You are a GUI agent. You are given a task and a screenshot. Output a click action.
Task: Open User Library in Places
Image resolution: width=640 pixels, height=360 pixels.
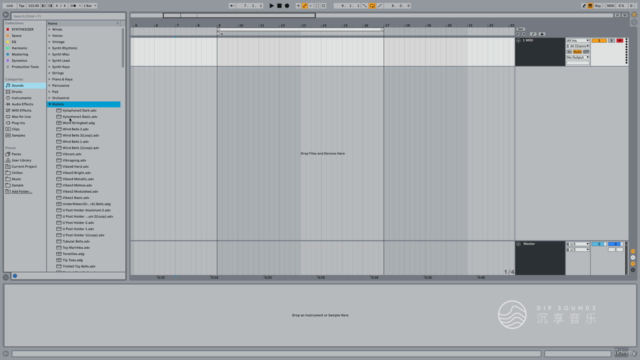click(x=21, y=160)
